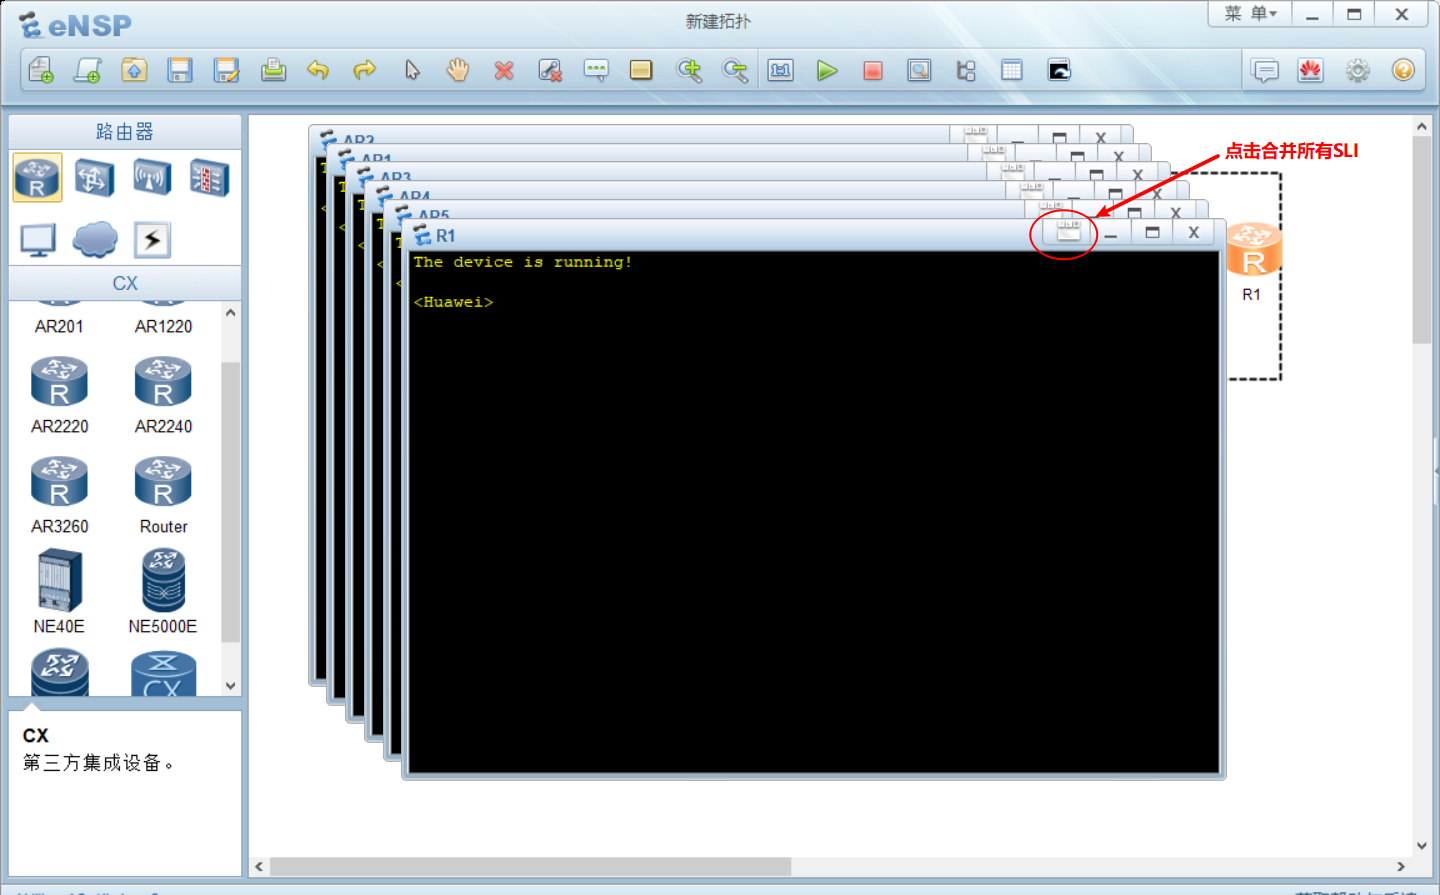
Task: Undo the last action
Action: click(x=318, y=70)
